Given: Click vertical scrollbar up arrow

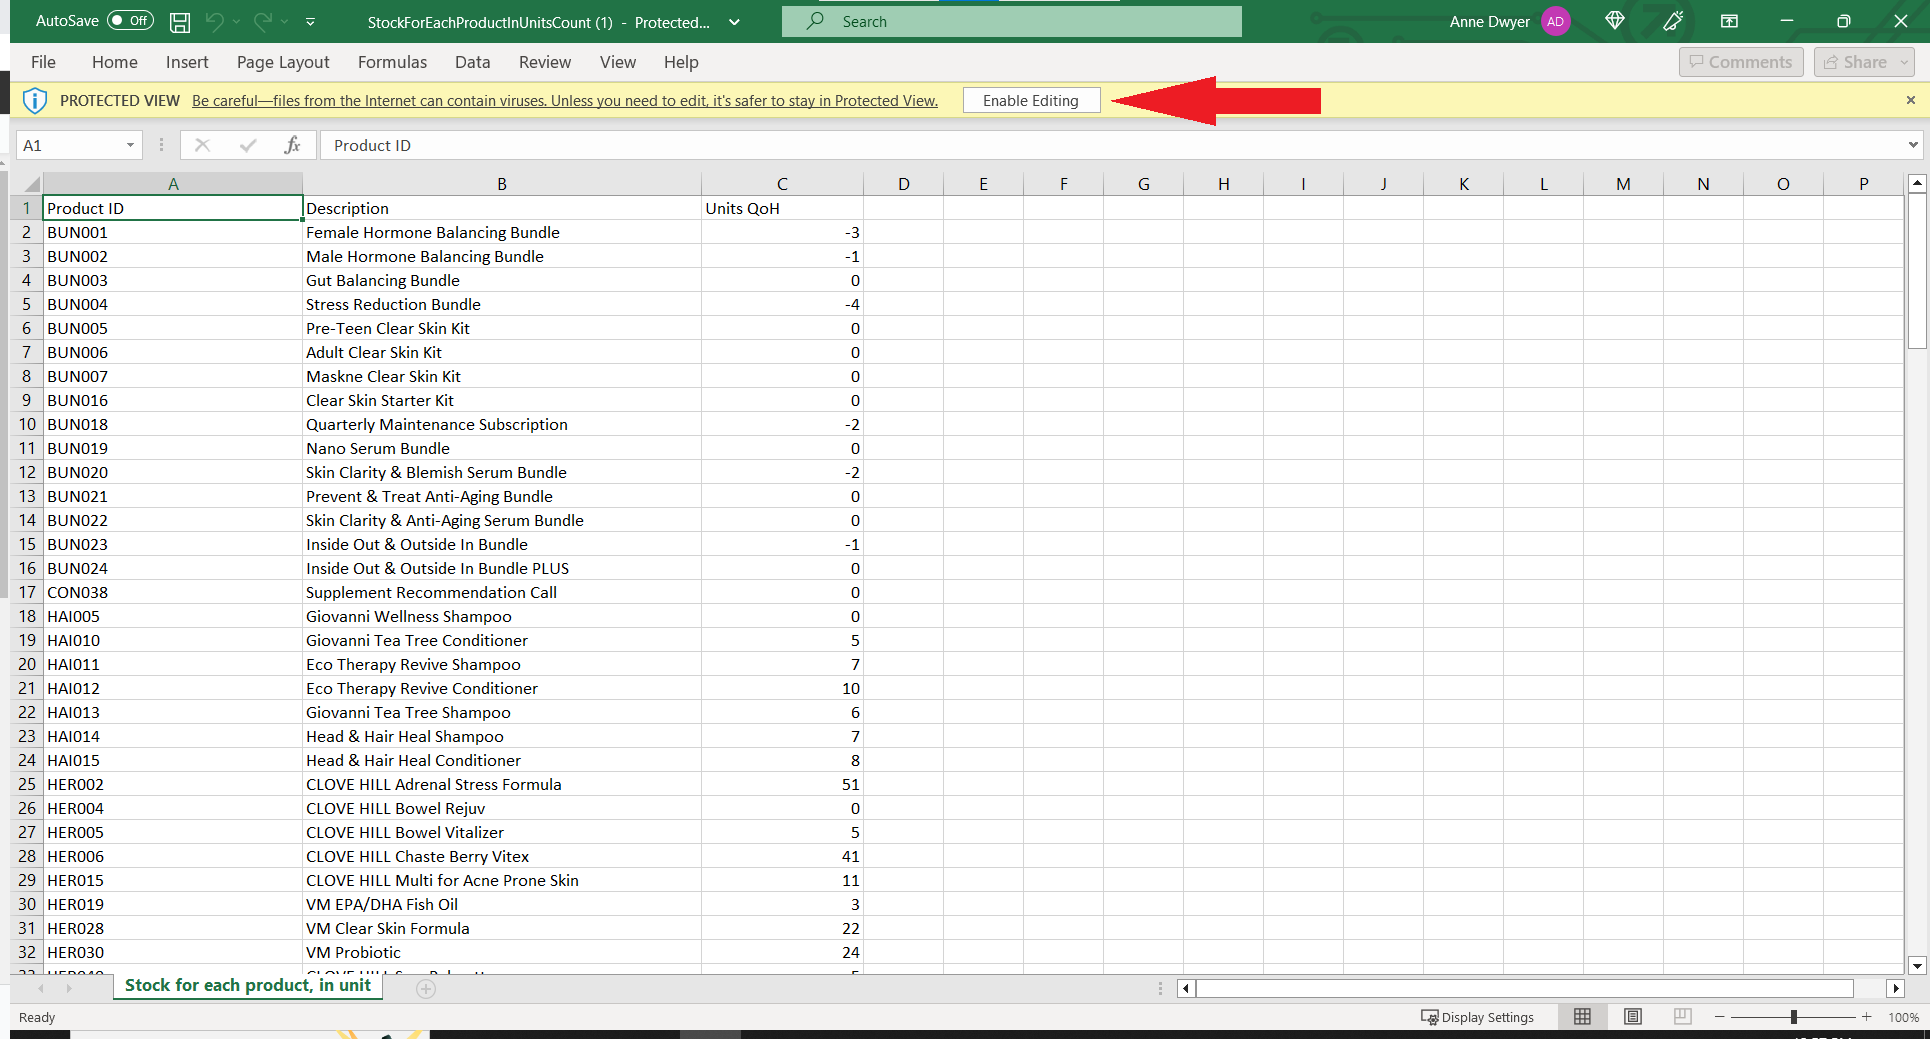Looking at the screenshot, I should 1917,183.
